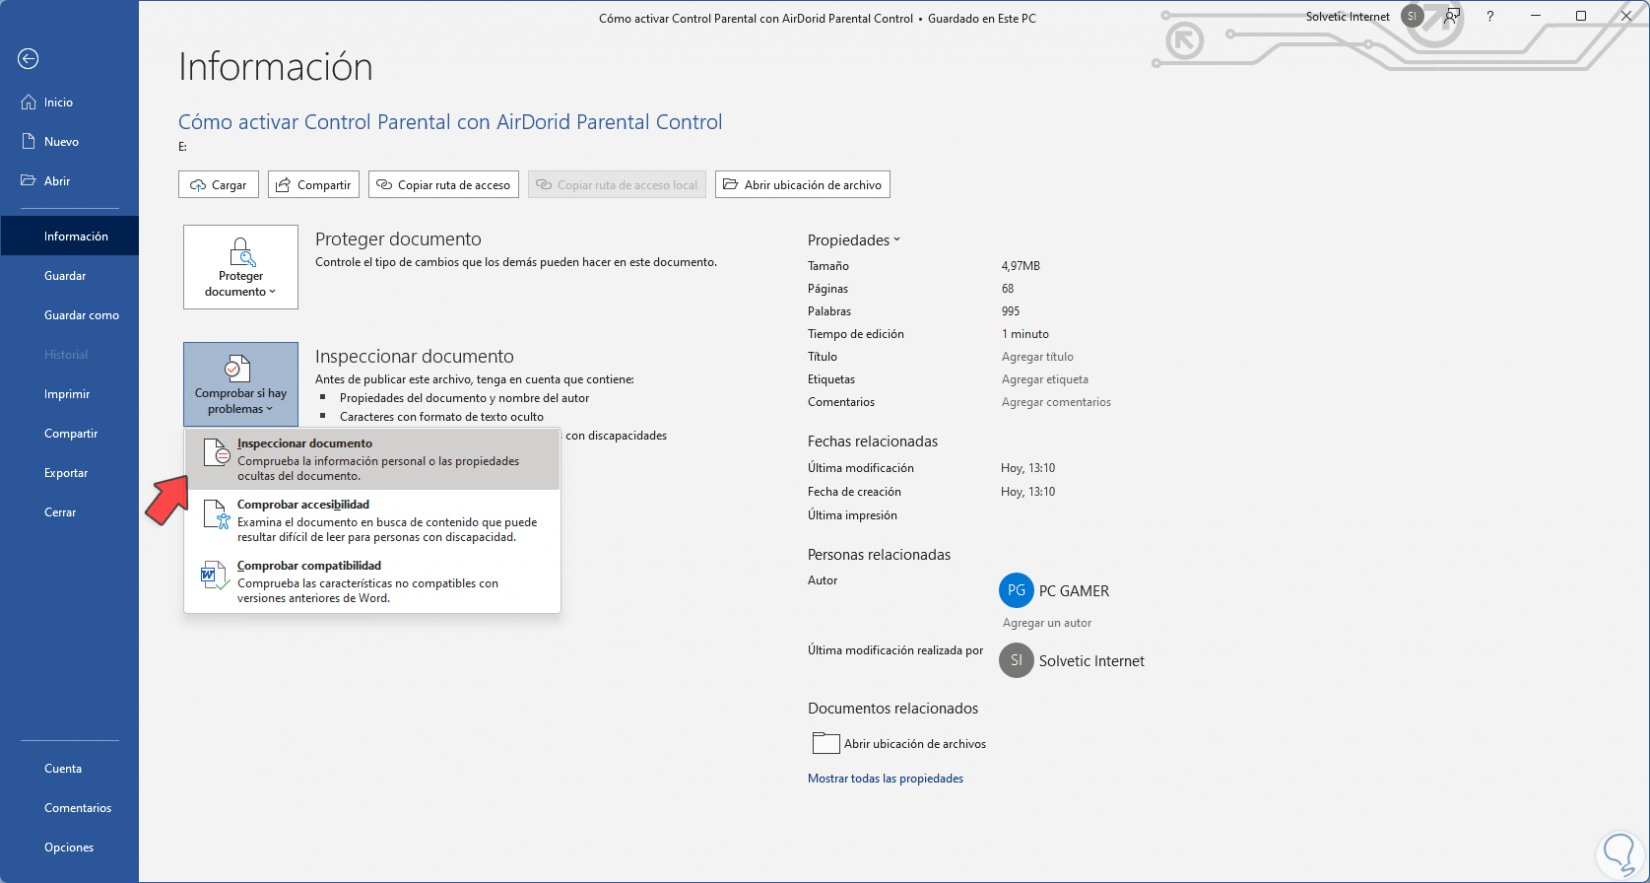
Task: Click the Inspeccionar documento page icon in menu
Action: click(216, 452)
